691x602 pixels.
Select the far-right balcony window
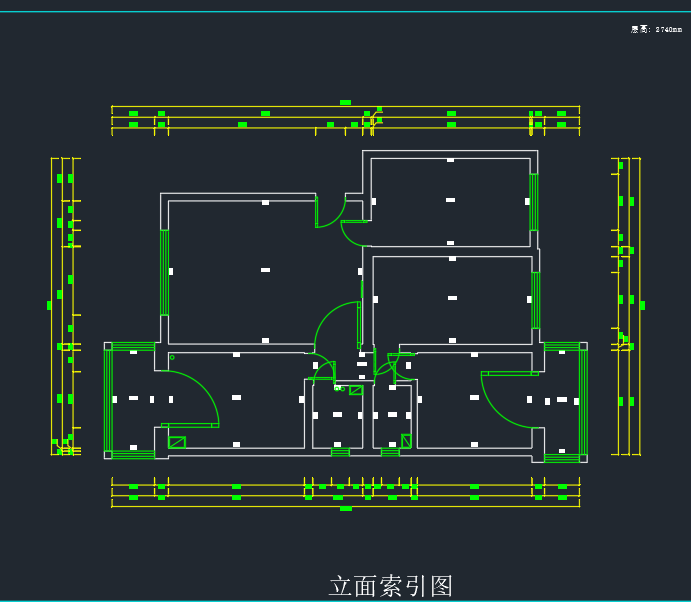click(583, 401)
